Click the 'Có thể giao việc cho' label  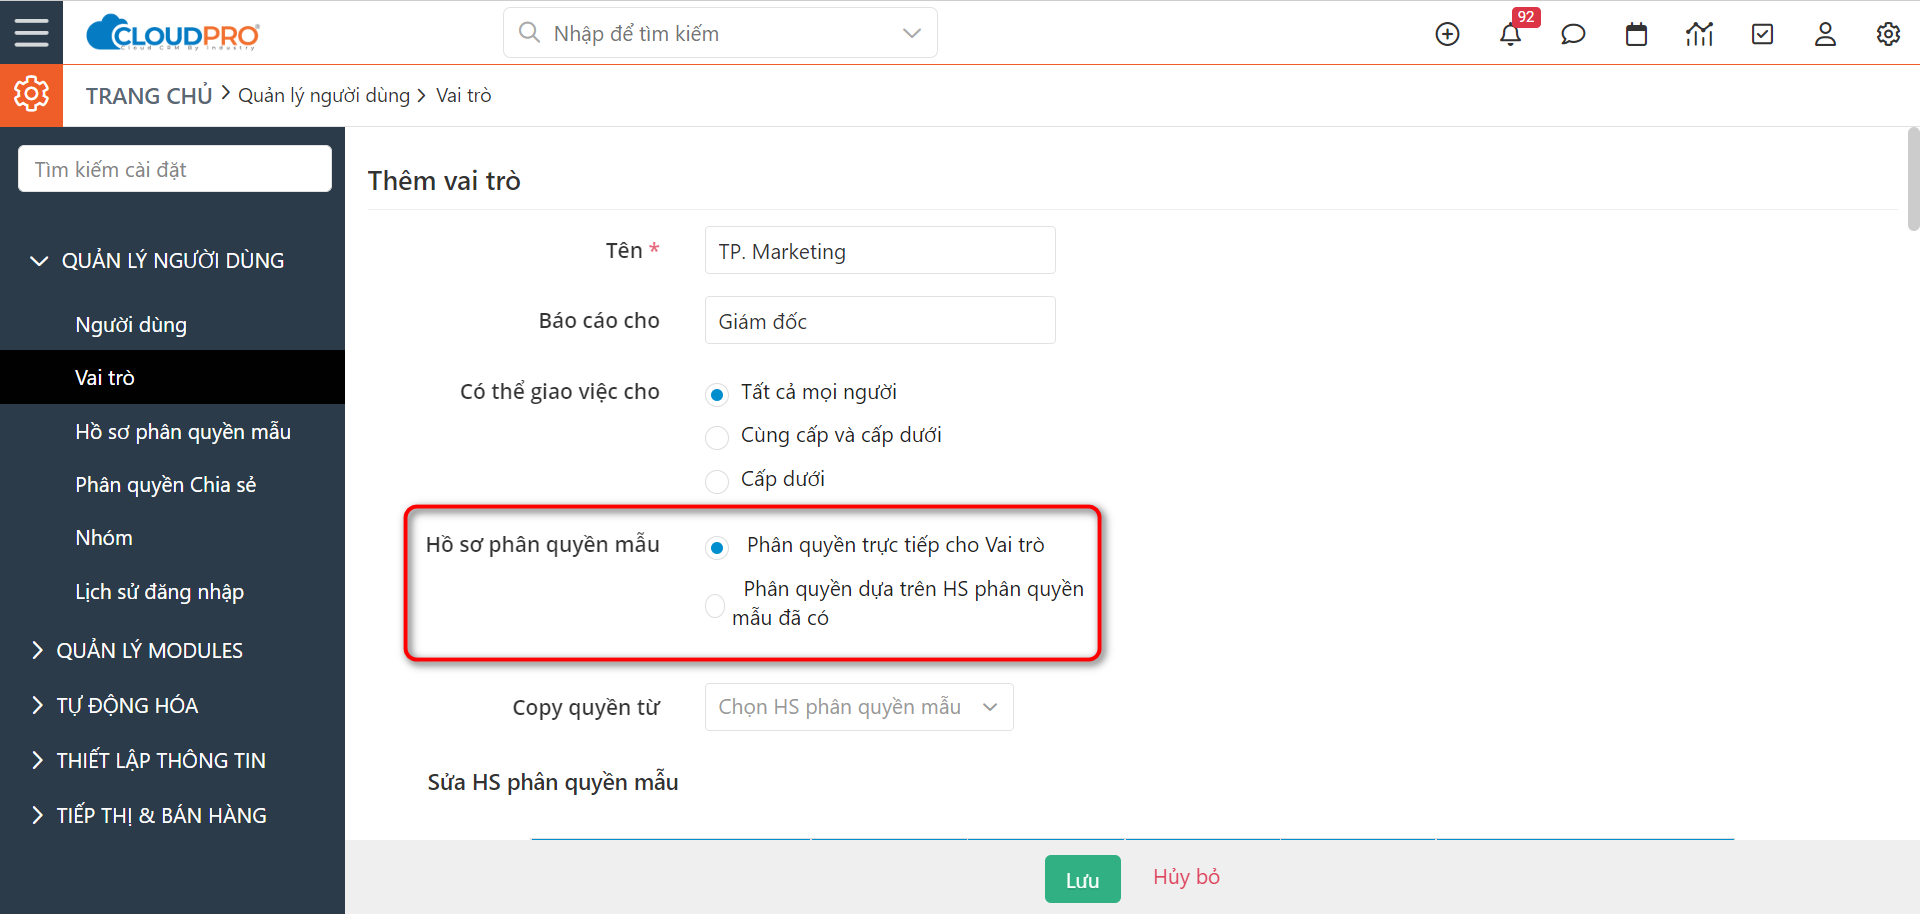[560, 391]
